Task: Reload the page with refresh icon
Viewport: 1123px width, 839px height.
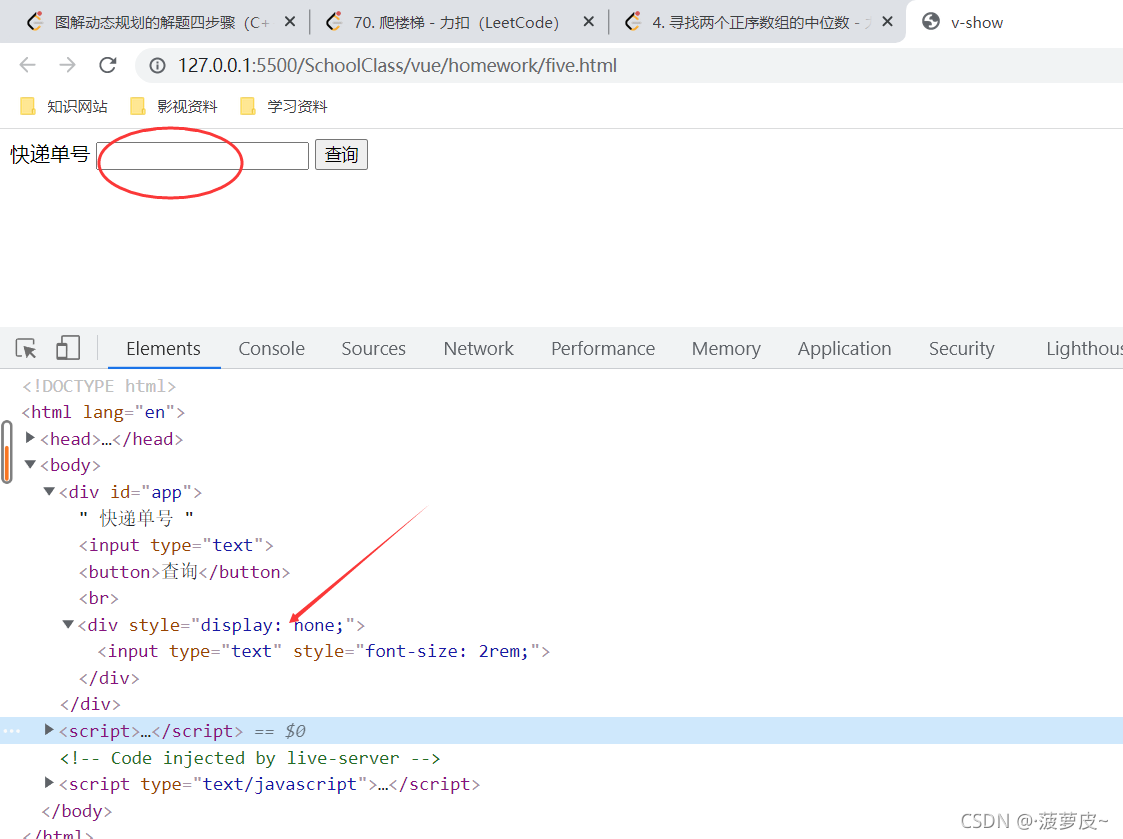Action: 108,65
